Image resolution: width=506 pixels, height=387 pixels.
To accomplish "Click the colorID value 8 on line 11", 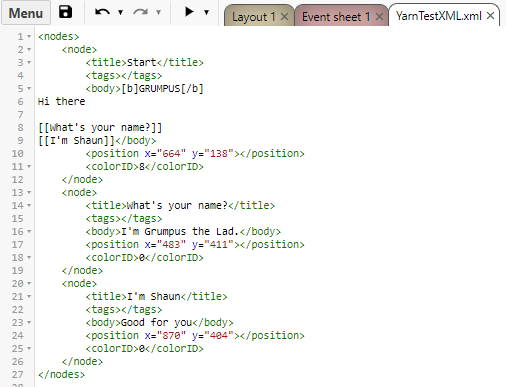I will coord(142,166).
